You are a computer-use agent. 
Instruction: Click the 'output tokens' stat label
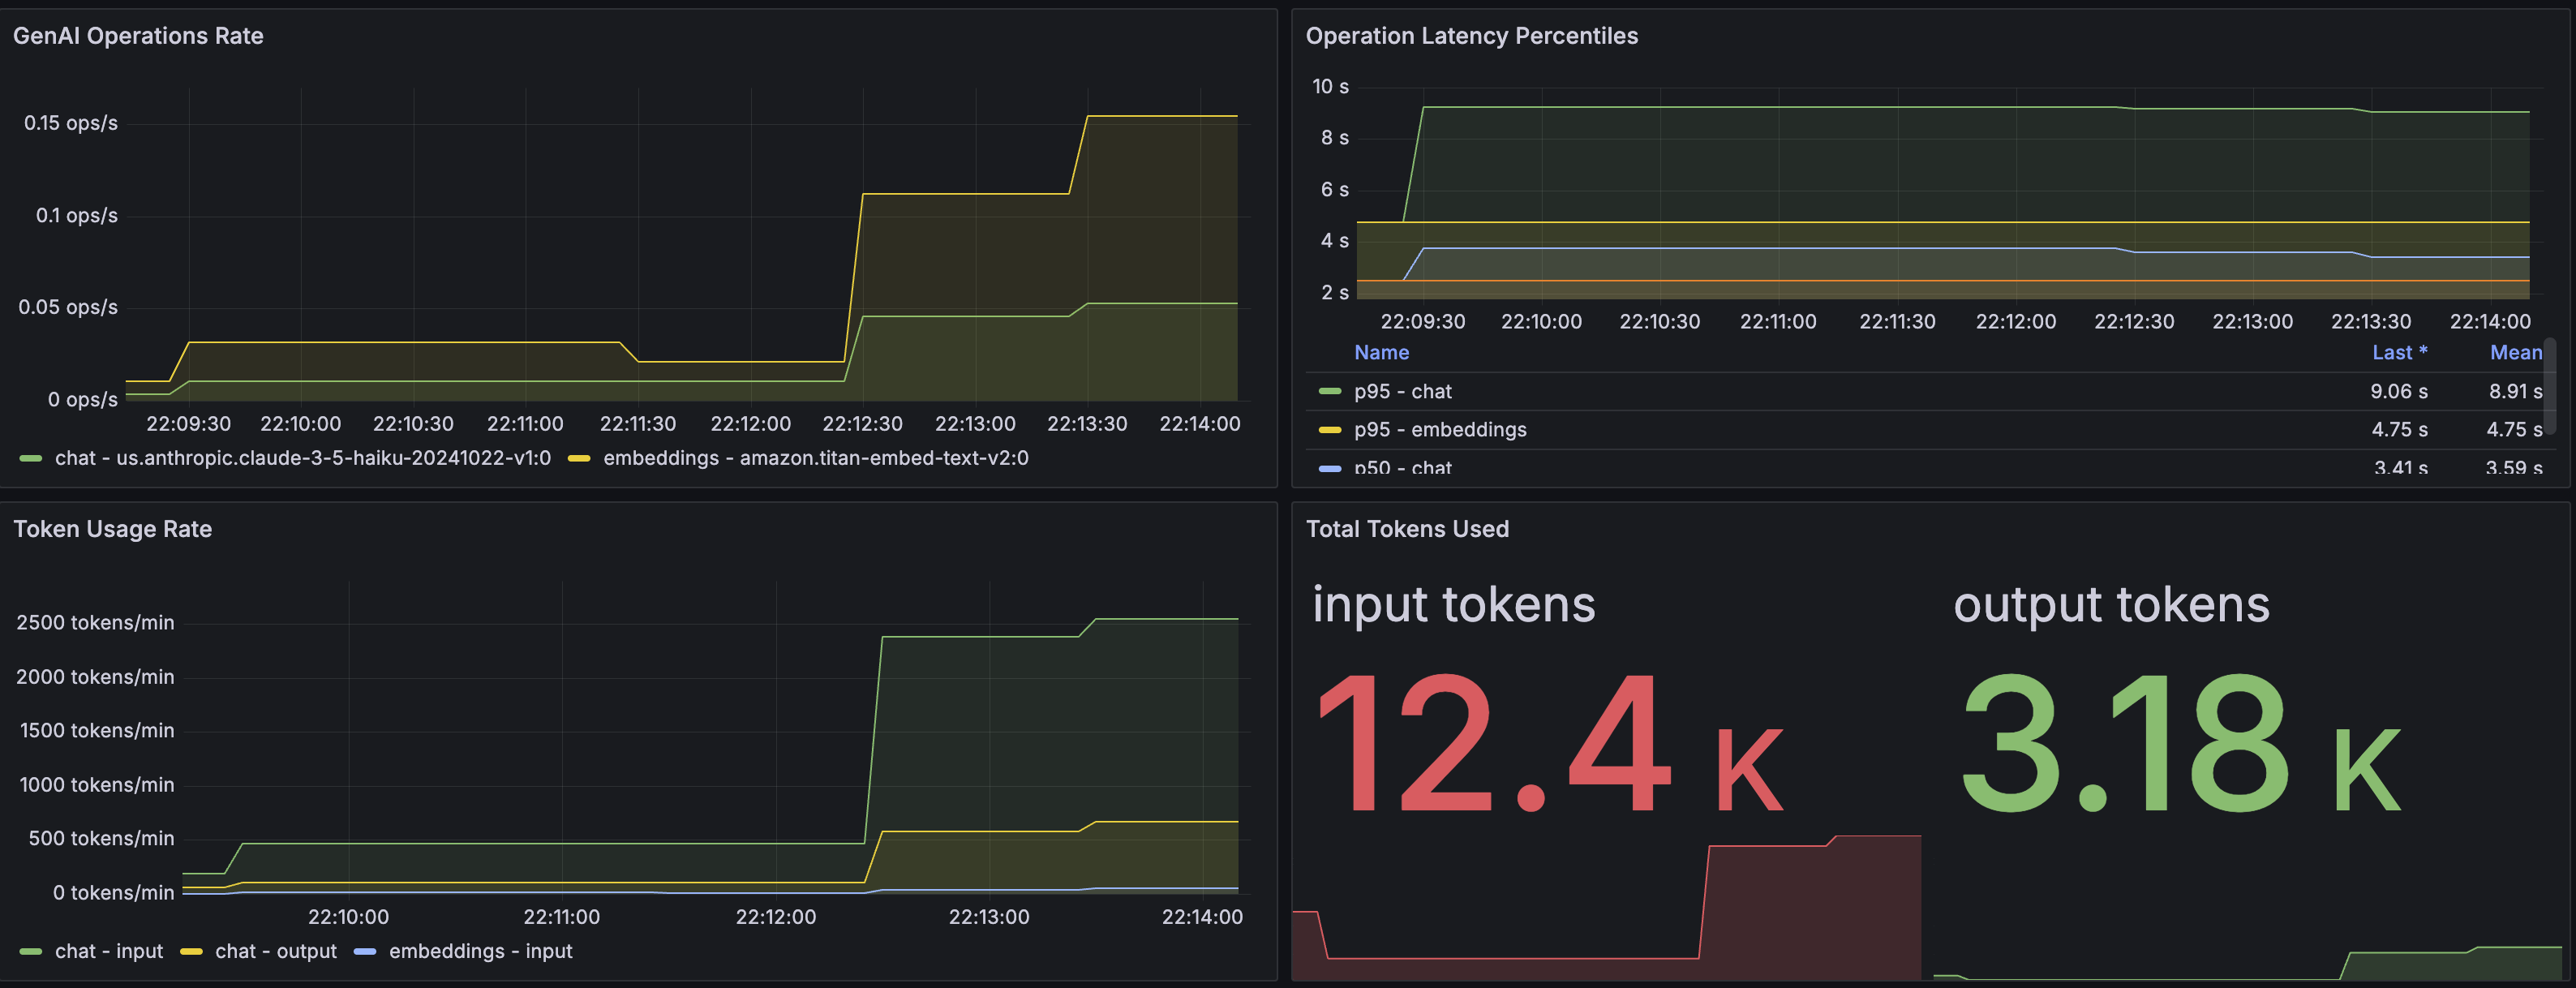click(x=2111, y=605)
